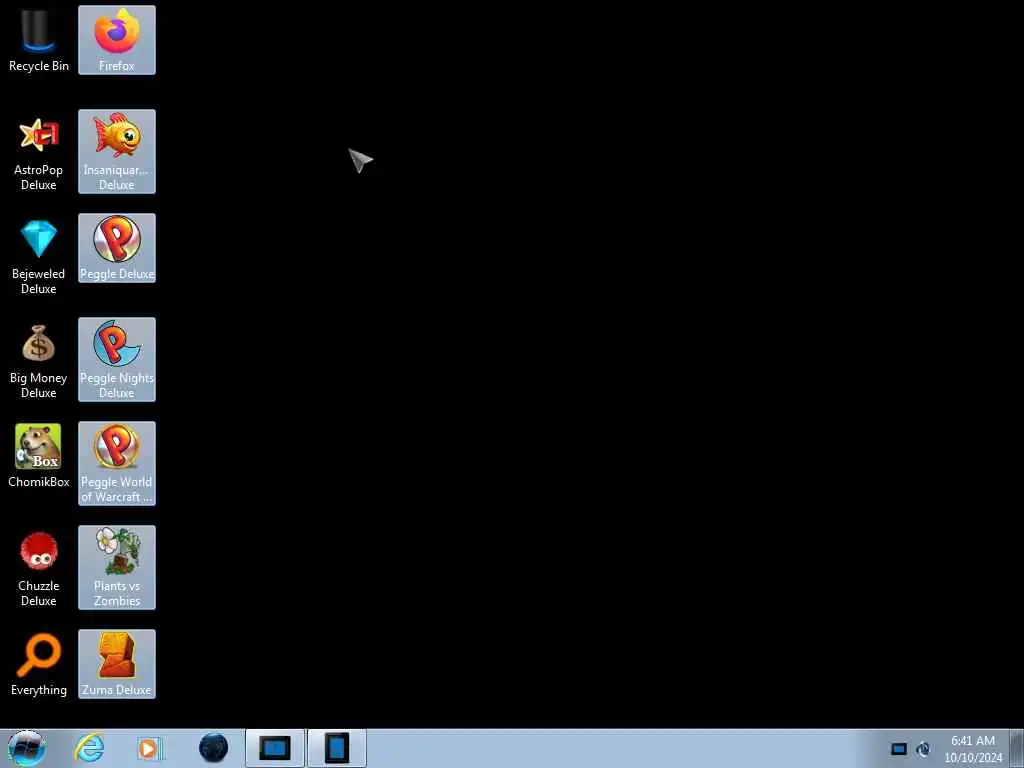Select the Bejeweled Deluxe diamond icon
This screenshot has width=1024, height=768.
[39, 255]
